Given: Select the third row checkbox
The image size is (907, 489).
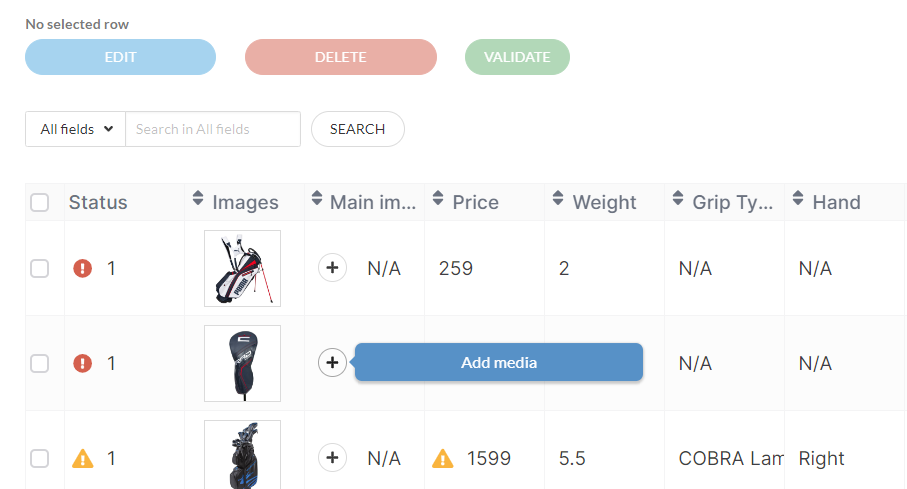Looking at the screenshot, I should point(39,458).
